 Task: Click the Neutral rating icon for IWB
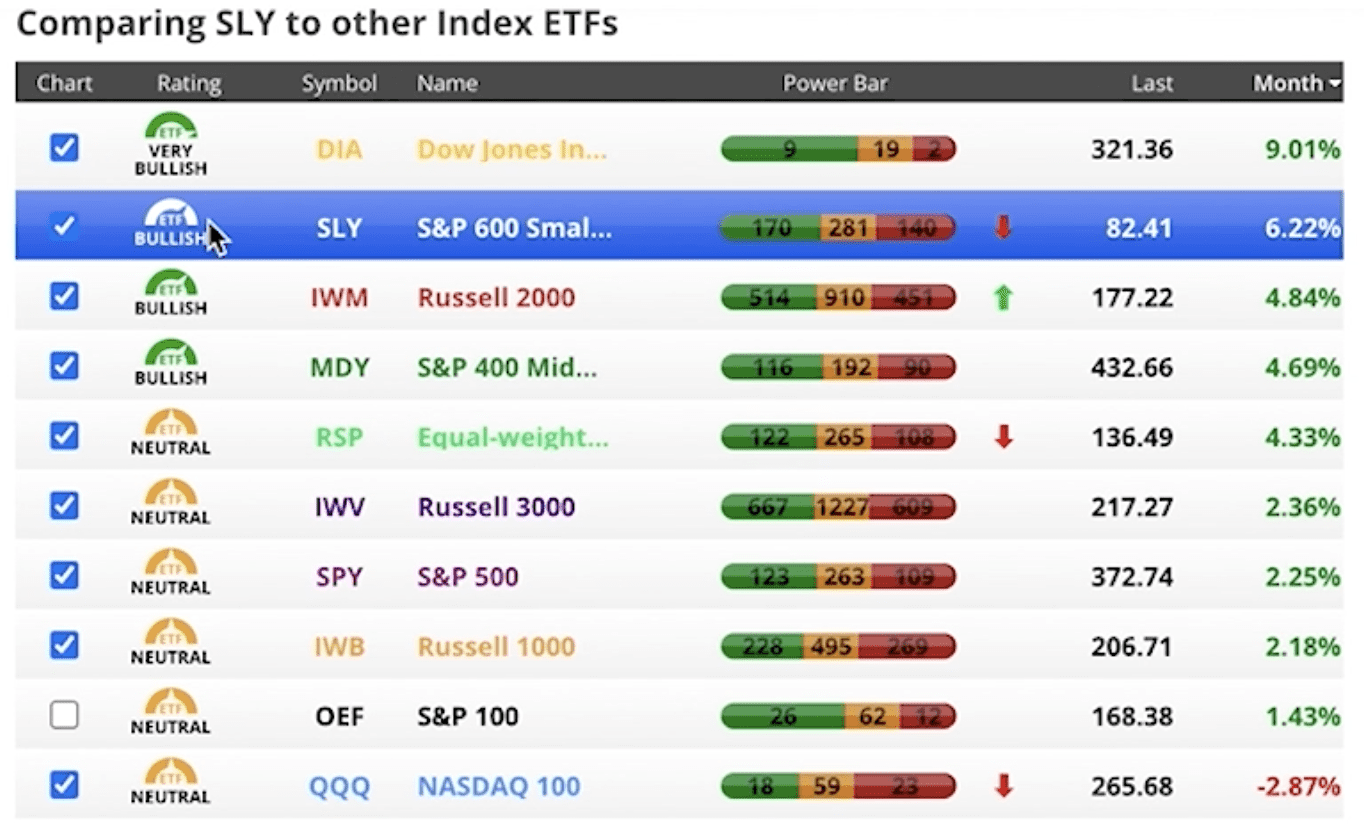pos(170,643)
